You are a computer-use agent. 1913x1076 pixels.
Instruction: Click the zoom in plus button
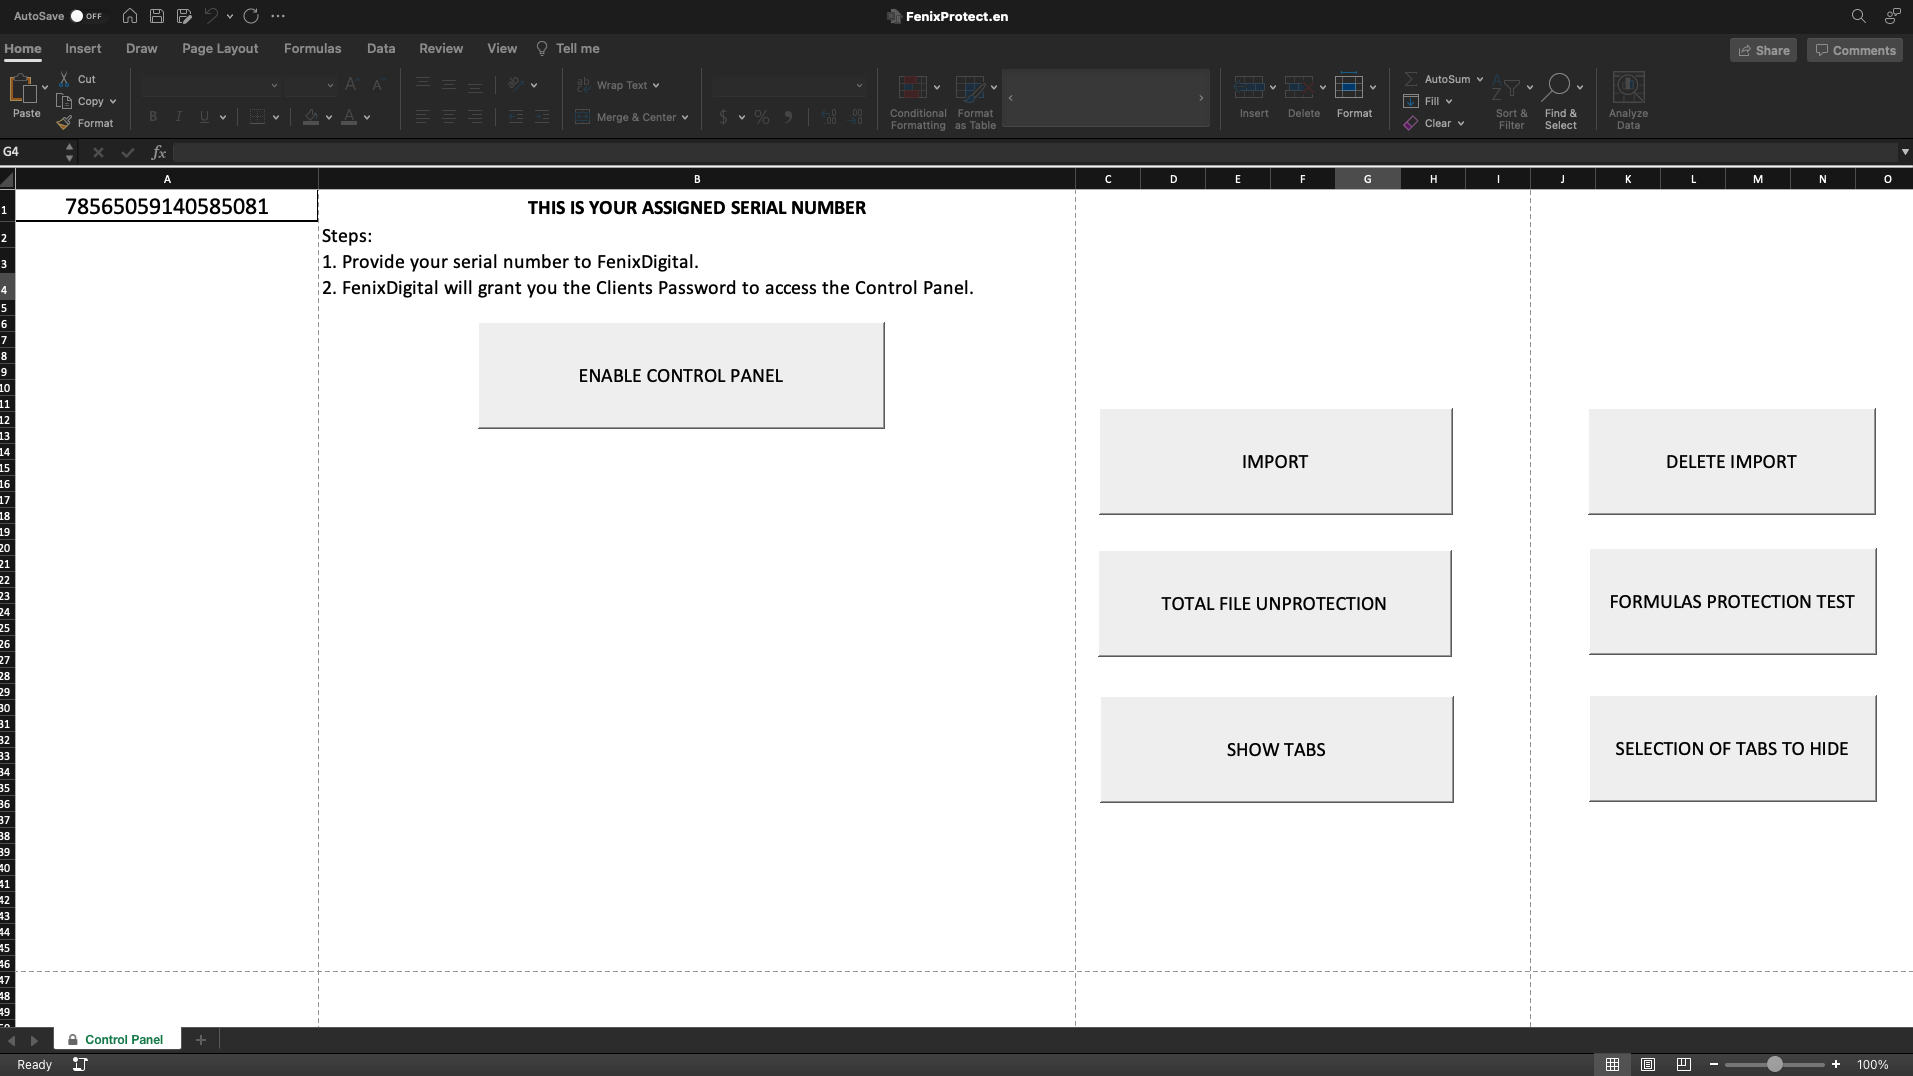click(x=1836, y=1064)
